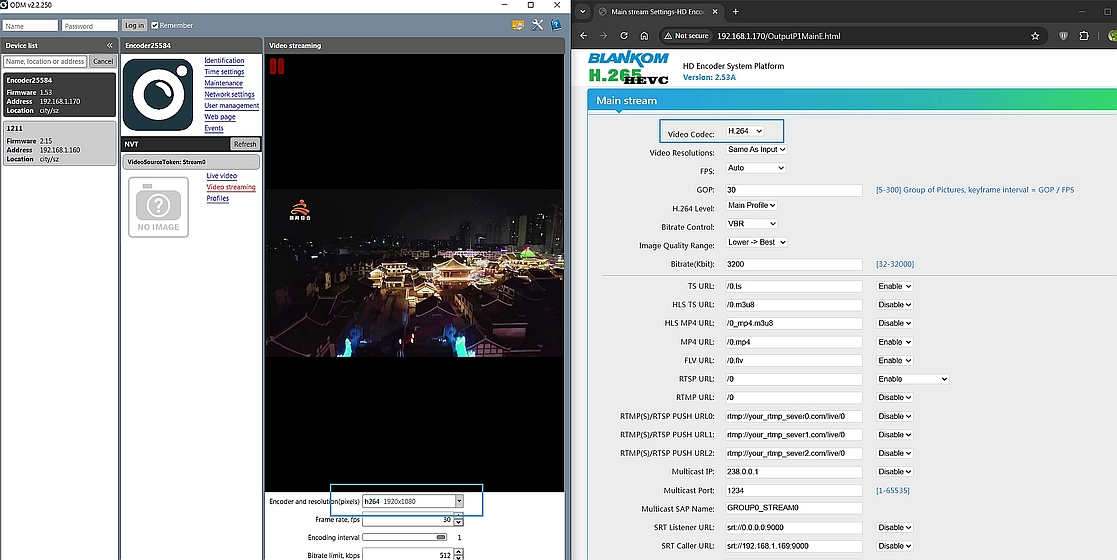Open the Identification link
The width and height of the screenshot is (1117, 560).
click(x=224, y=61)
